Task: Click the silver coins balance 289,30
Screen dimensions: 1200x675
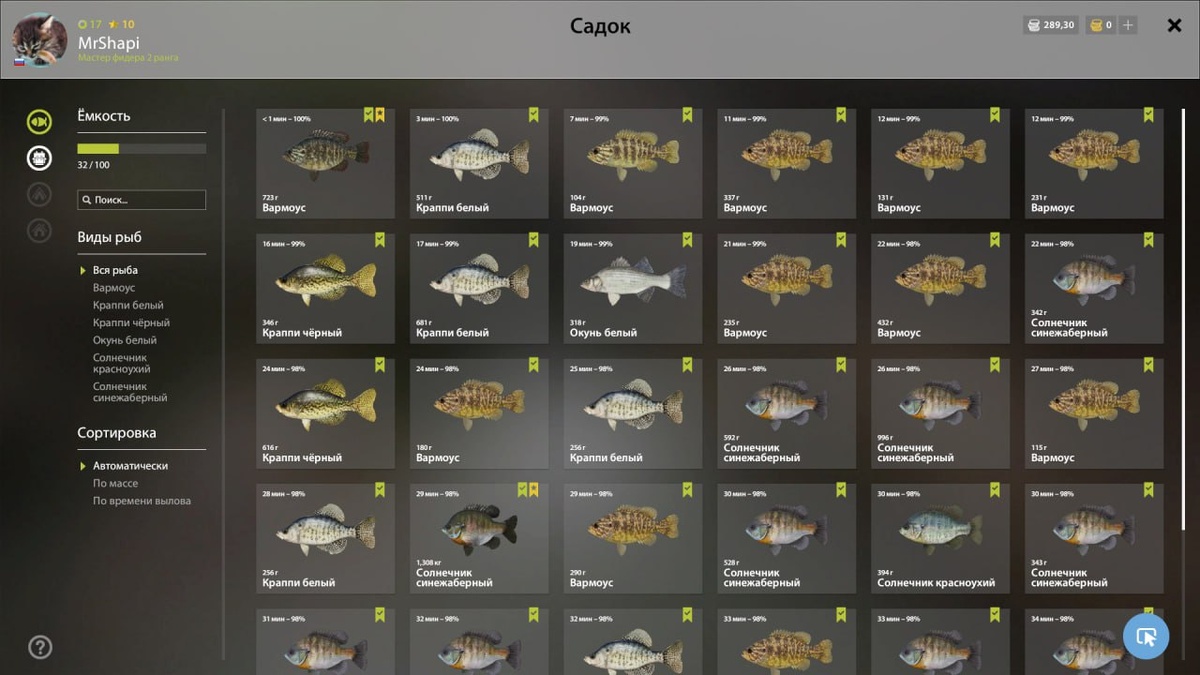Action: 1051,25
